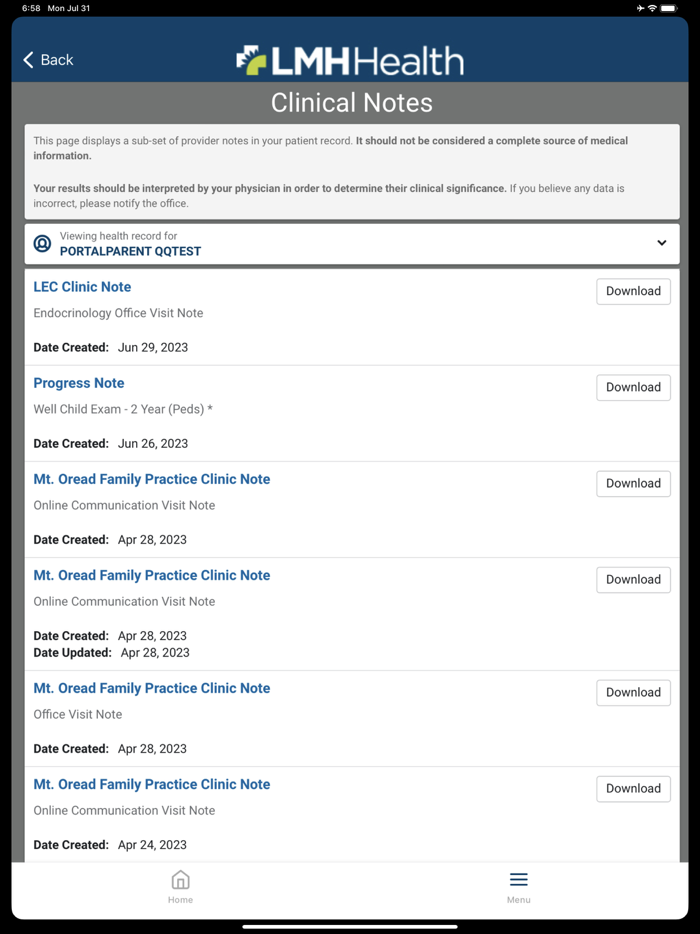Open the Progress Note for Well Child Exam
700x934 pixels.
(x=78, y=383)
